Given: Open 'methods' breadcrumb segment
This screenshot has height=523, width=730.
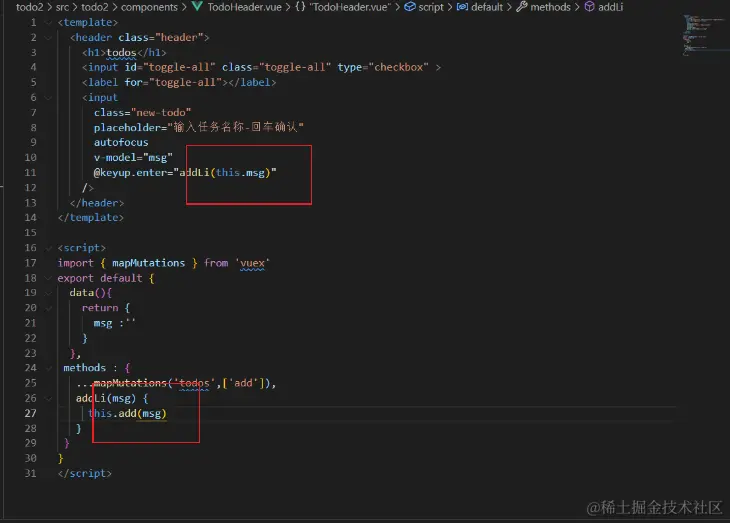Looking at the screenshot, I should (x=550, y=7).
